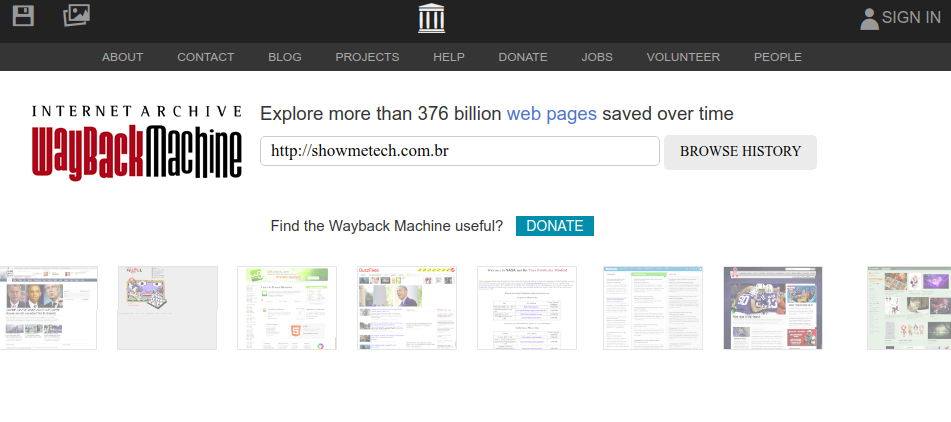Screen dimensions: 951x422
Task: Select VOLUNTEER in the navigation bar
Action: (x=683, y=57)
